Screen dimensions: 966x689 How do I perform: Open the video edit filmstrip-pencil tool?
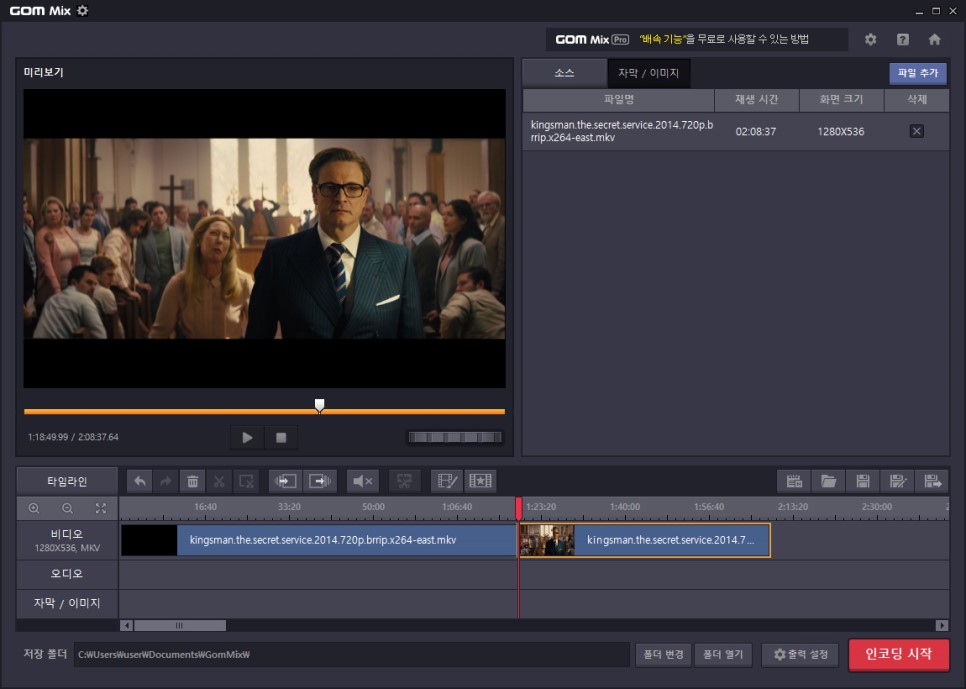point(447,481)
